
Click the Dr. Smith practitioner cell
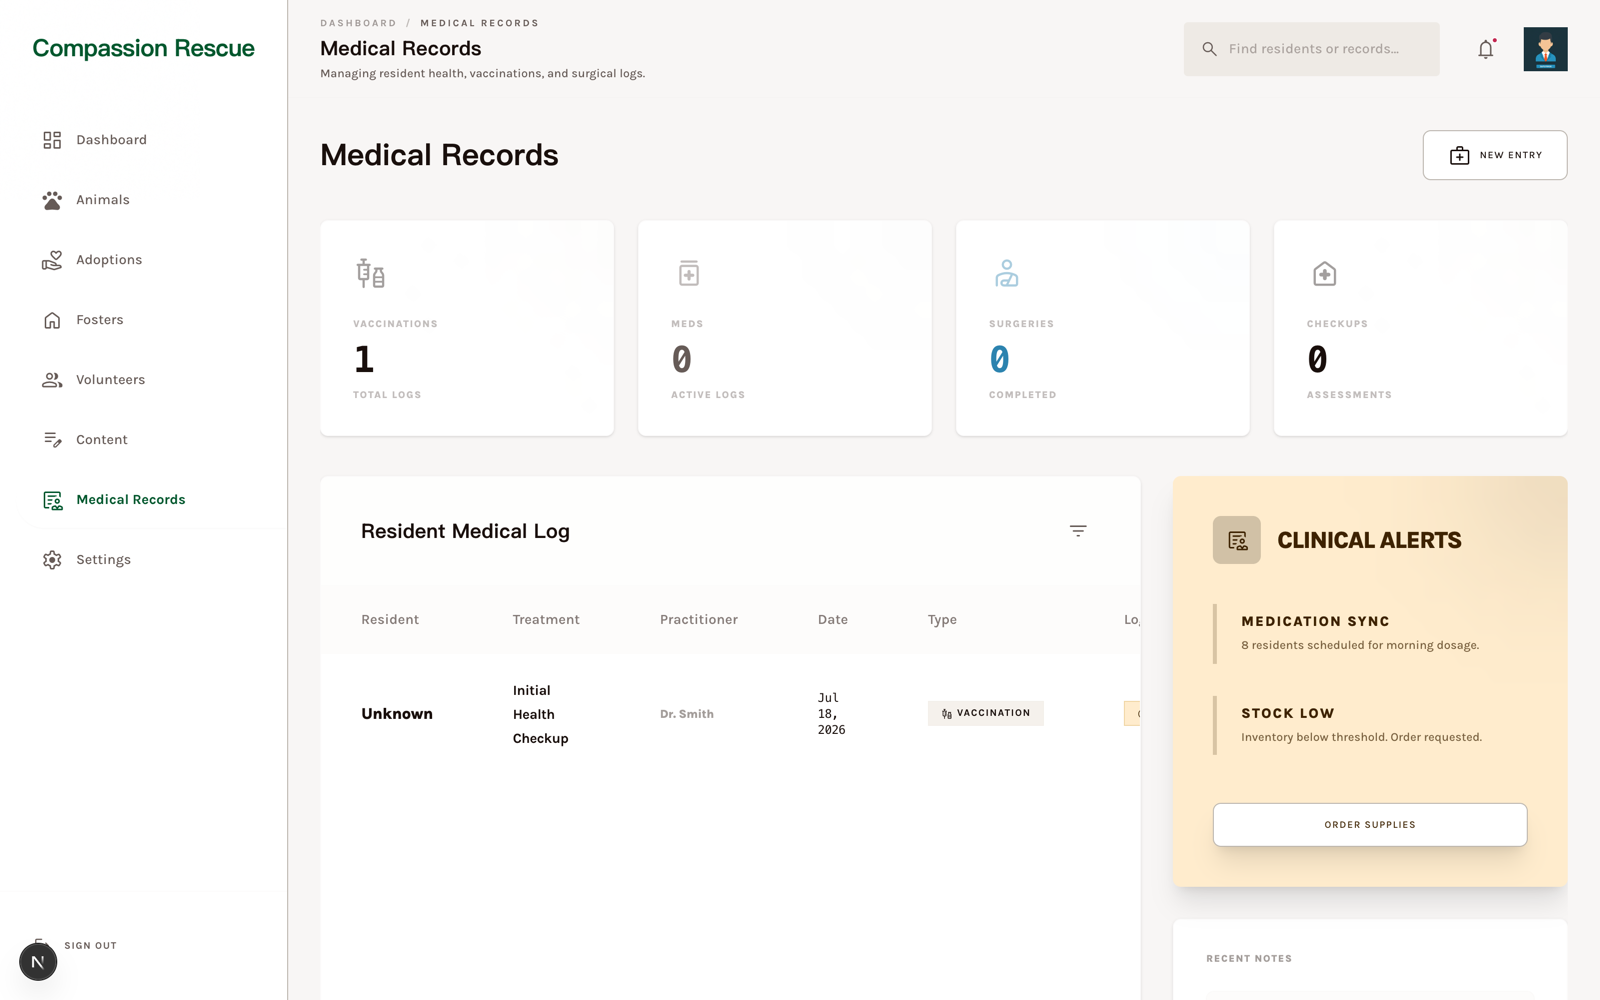tap(687, 714)
